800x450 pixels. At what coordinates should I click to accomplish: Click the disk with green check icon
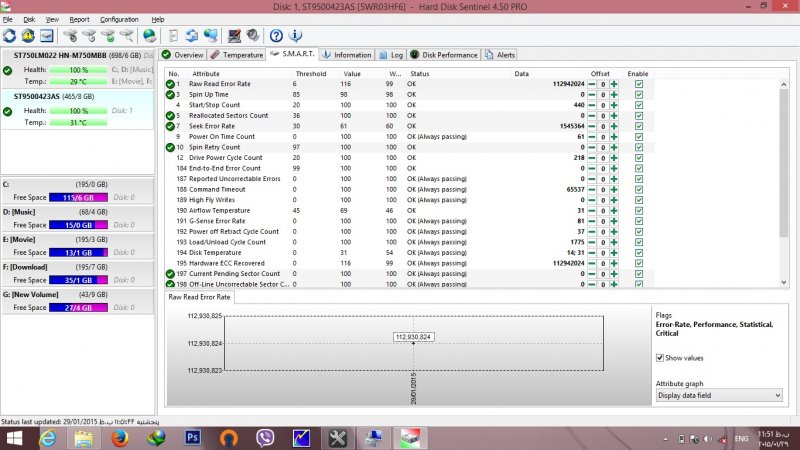(x=108, y=36)
